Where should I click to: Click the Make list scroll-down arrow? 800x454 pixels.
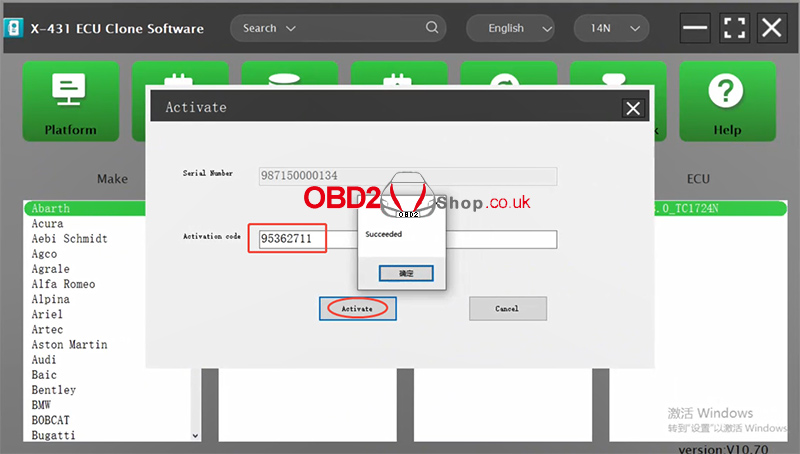195,436
